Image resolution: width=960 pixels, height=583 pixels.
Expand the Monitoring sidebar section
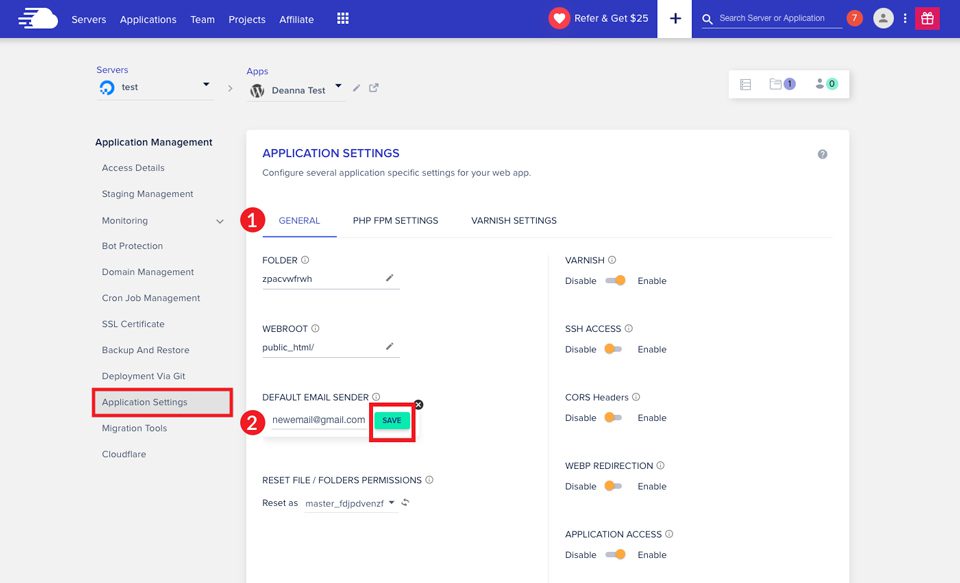[x=220, y=221]
